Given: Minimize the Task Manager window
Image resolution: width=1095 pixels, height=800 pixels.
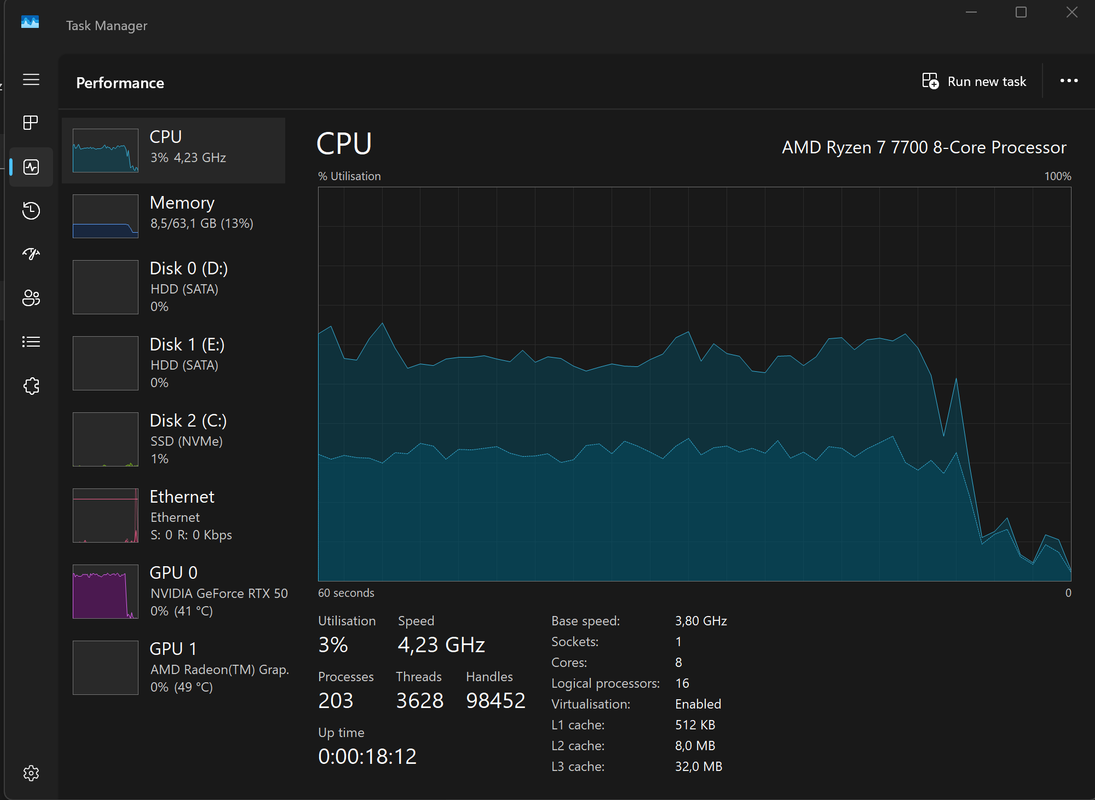Looking at the screenshot, I should click(971, 13).
